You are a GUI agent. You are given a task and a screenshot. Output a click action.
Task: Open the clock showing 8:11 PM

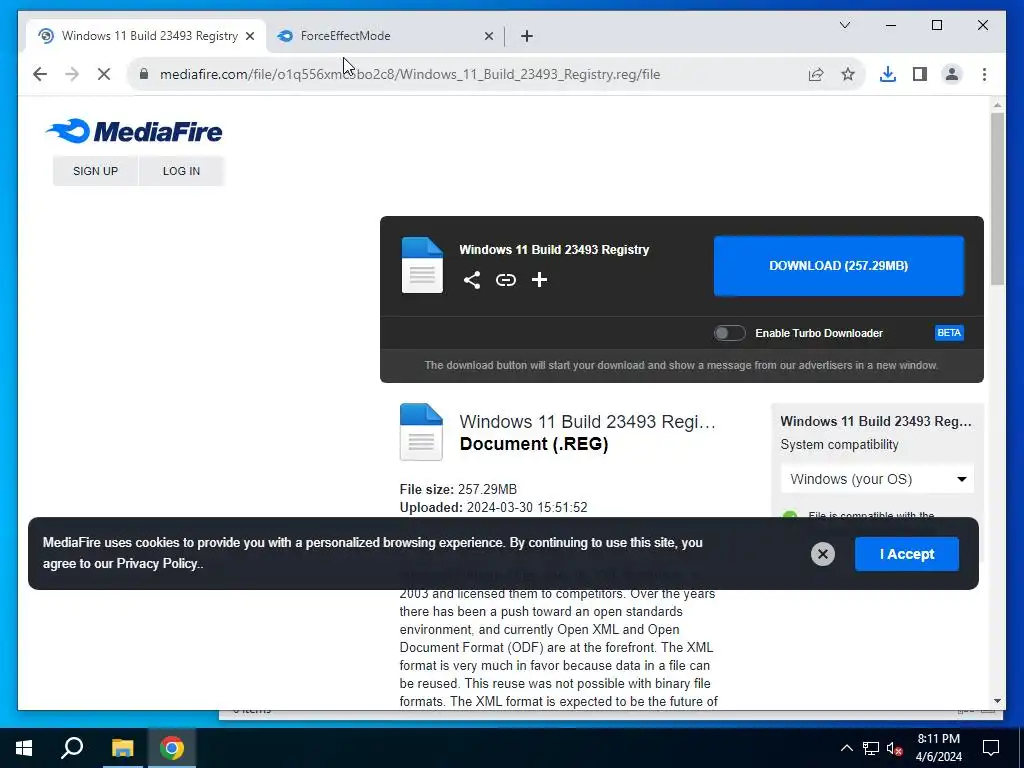point(938,748)
